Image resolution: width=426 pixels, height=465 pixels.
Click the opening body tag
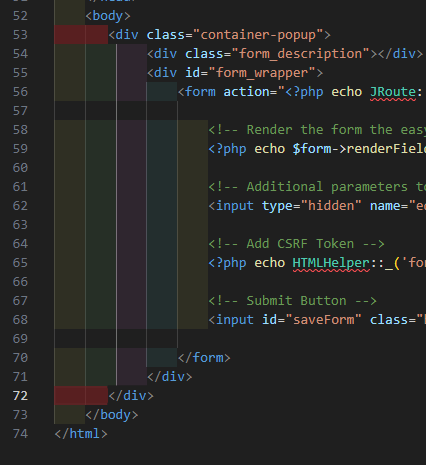click(x=108, y=16)
